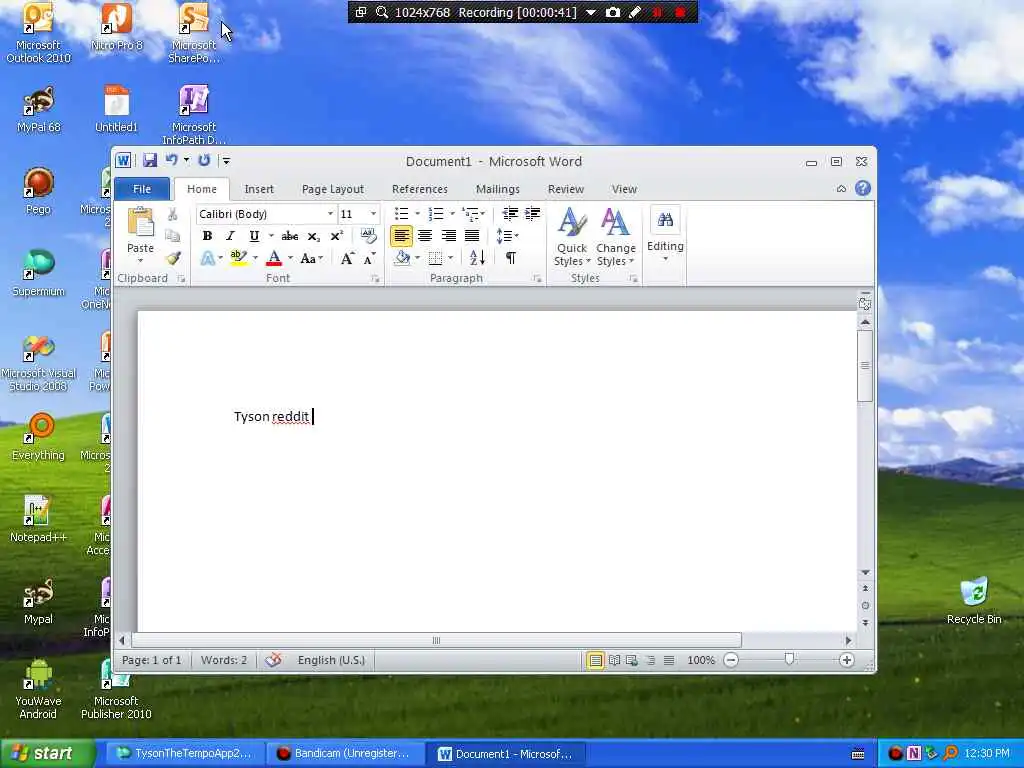Apply superscript formatting
The height and width of the screenshot is (768, 1024).
tap(336, 236)
